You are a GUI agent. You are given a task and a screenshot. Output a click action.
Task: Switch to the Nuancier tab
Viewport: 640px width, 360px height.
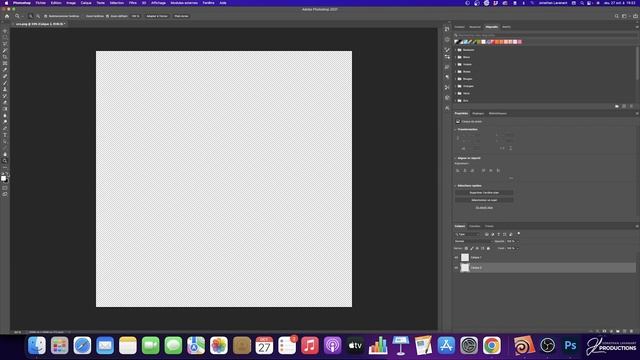[475, 27]
